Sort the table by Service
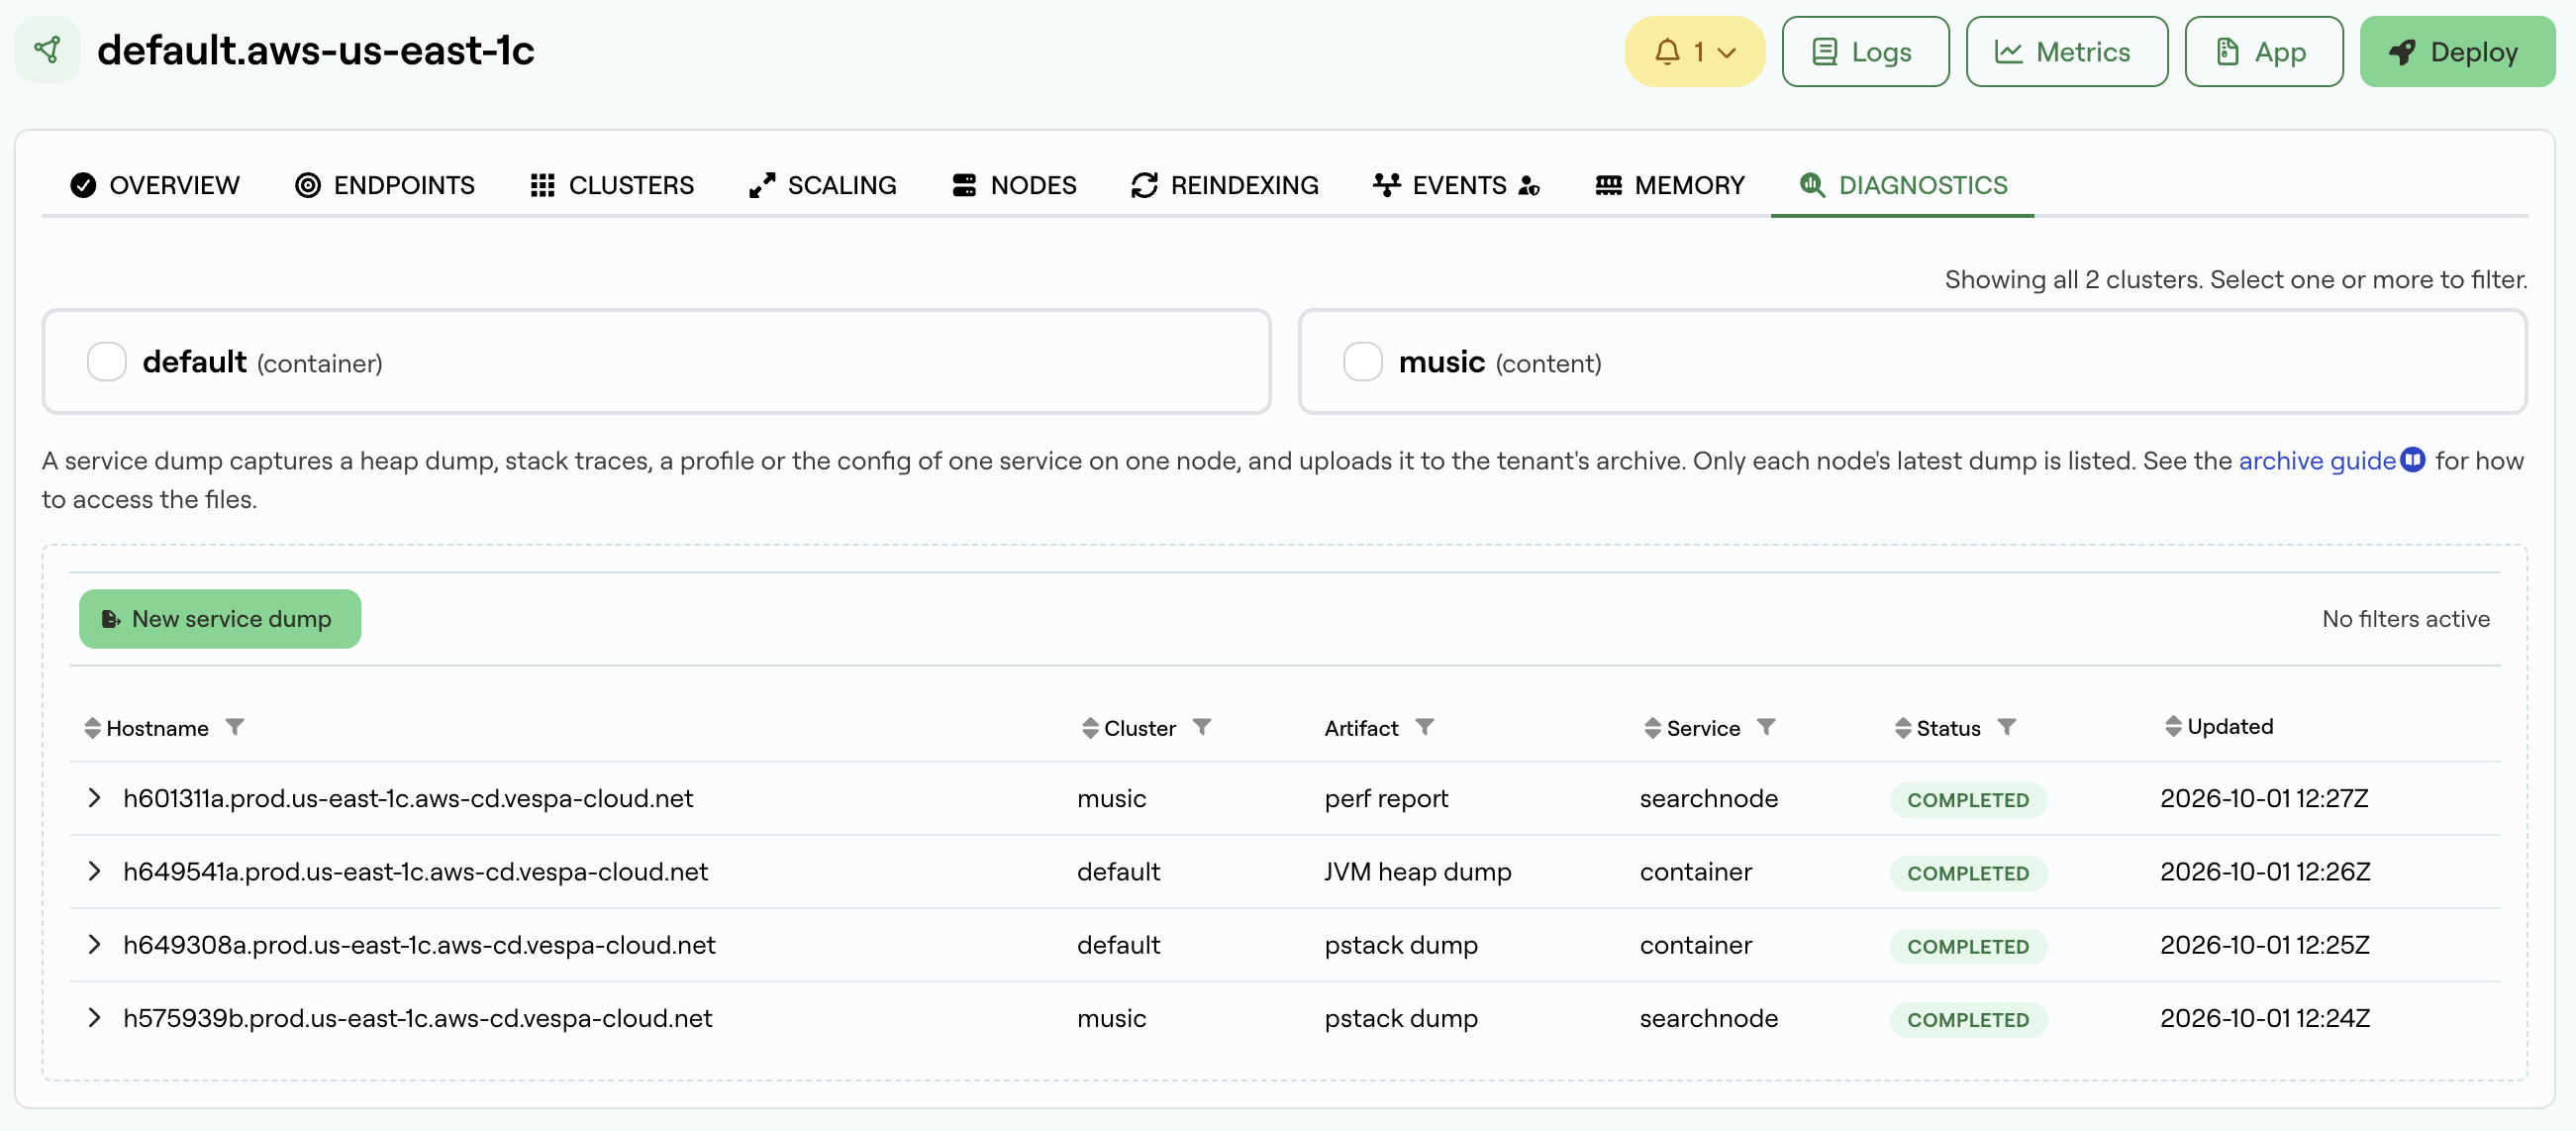This screenshot has height=1131, width=2576. click(x=1652, y=728)
